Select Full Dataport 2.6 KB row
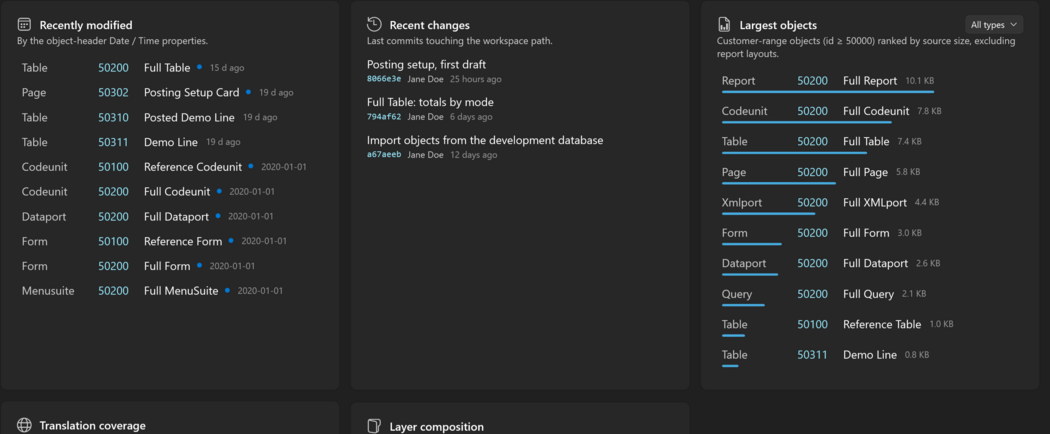The height and width of the screenshot is (434, 1050). [x=870, y=265]
